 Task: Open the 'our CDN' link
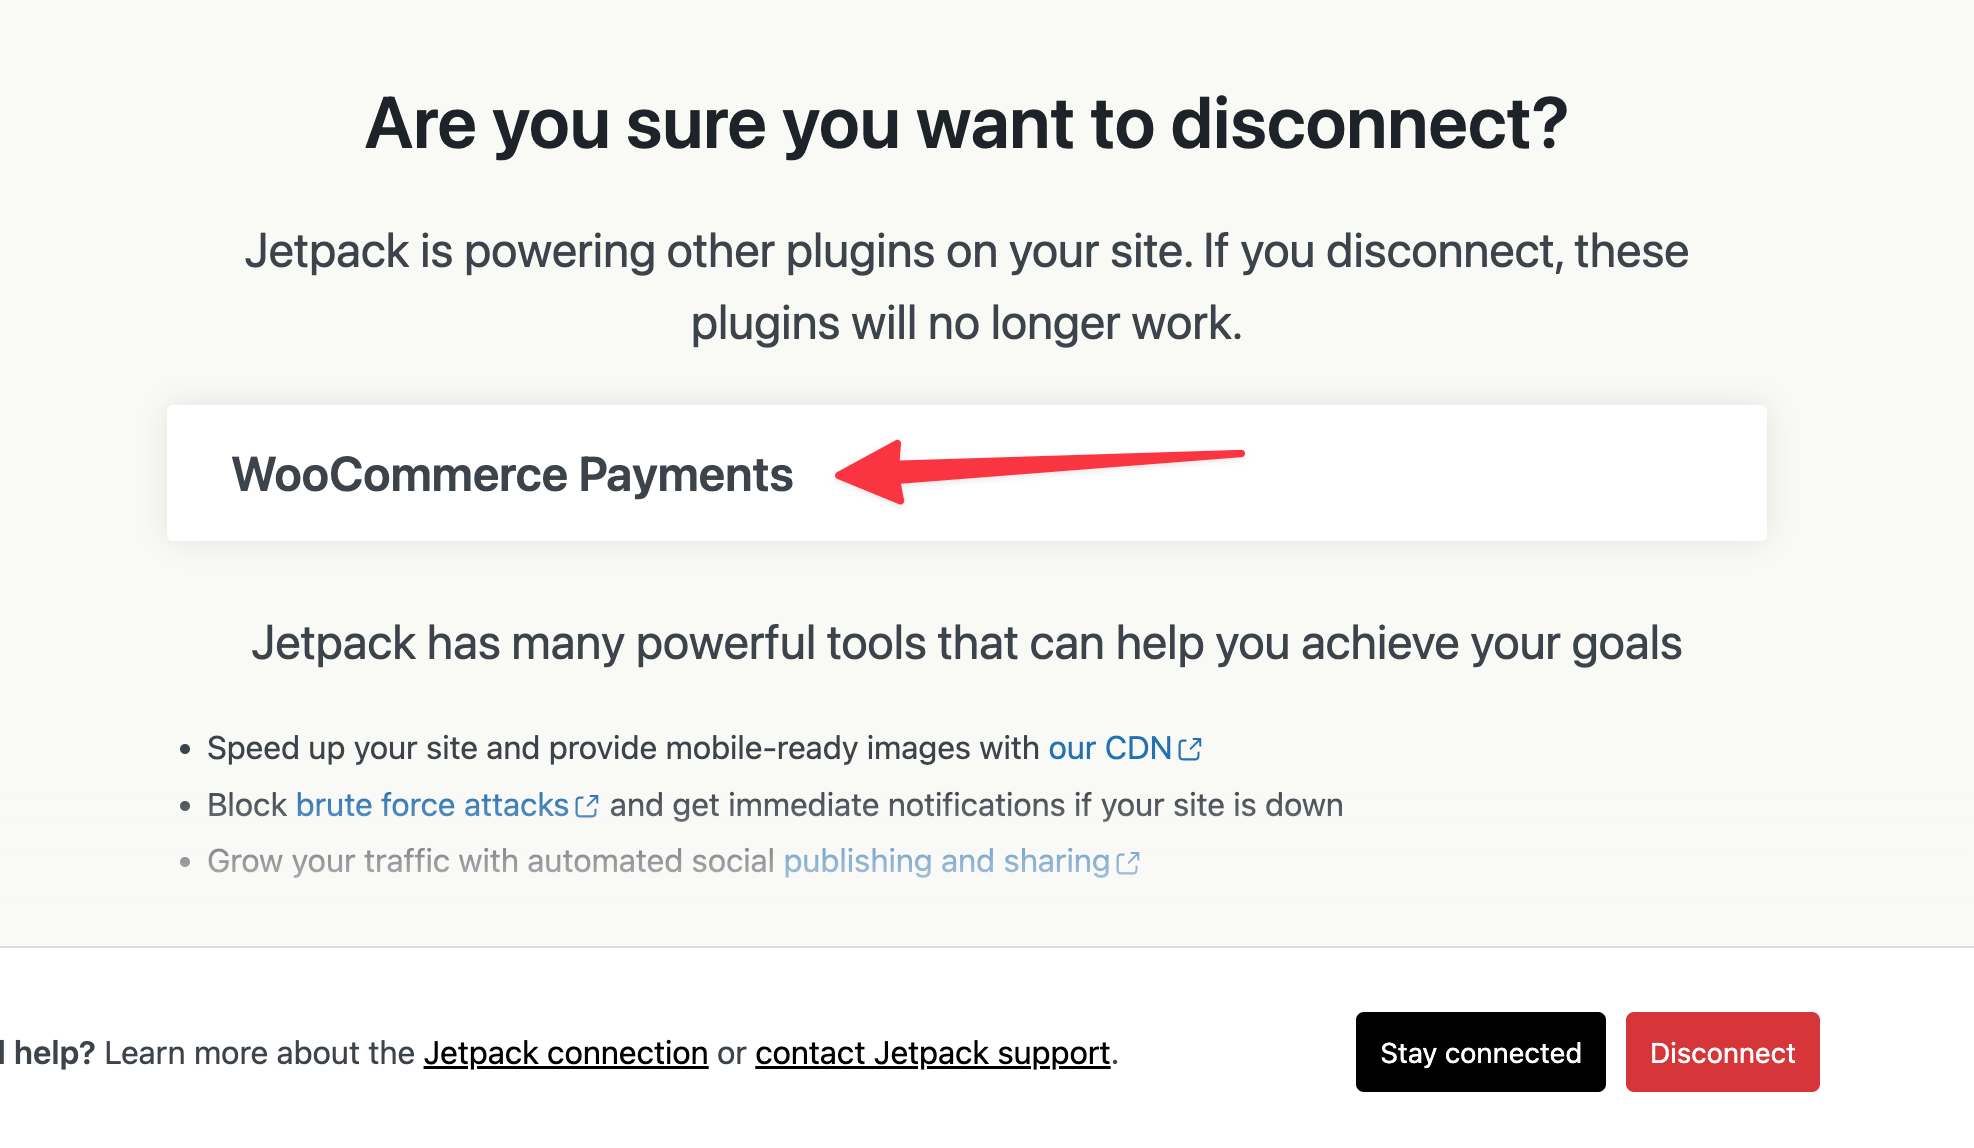[x=1109, y=748]
